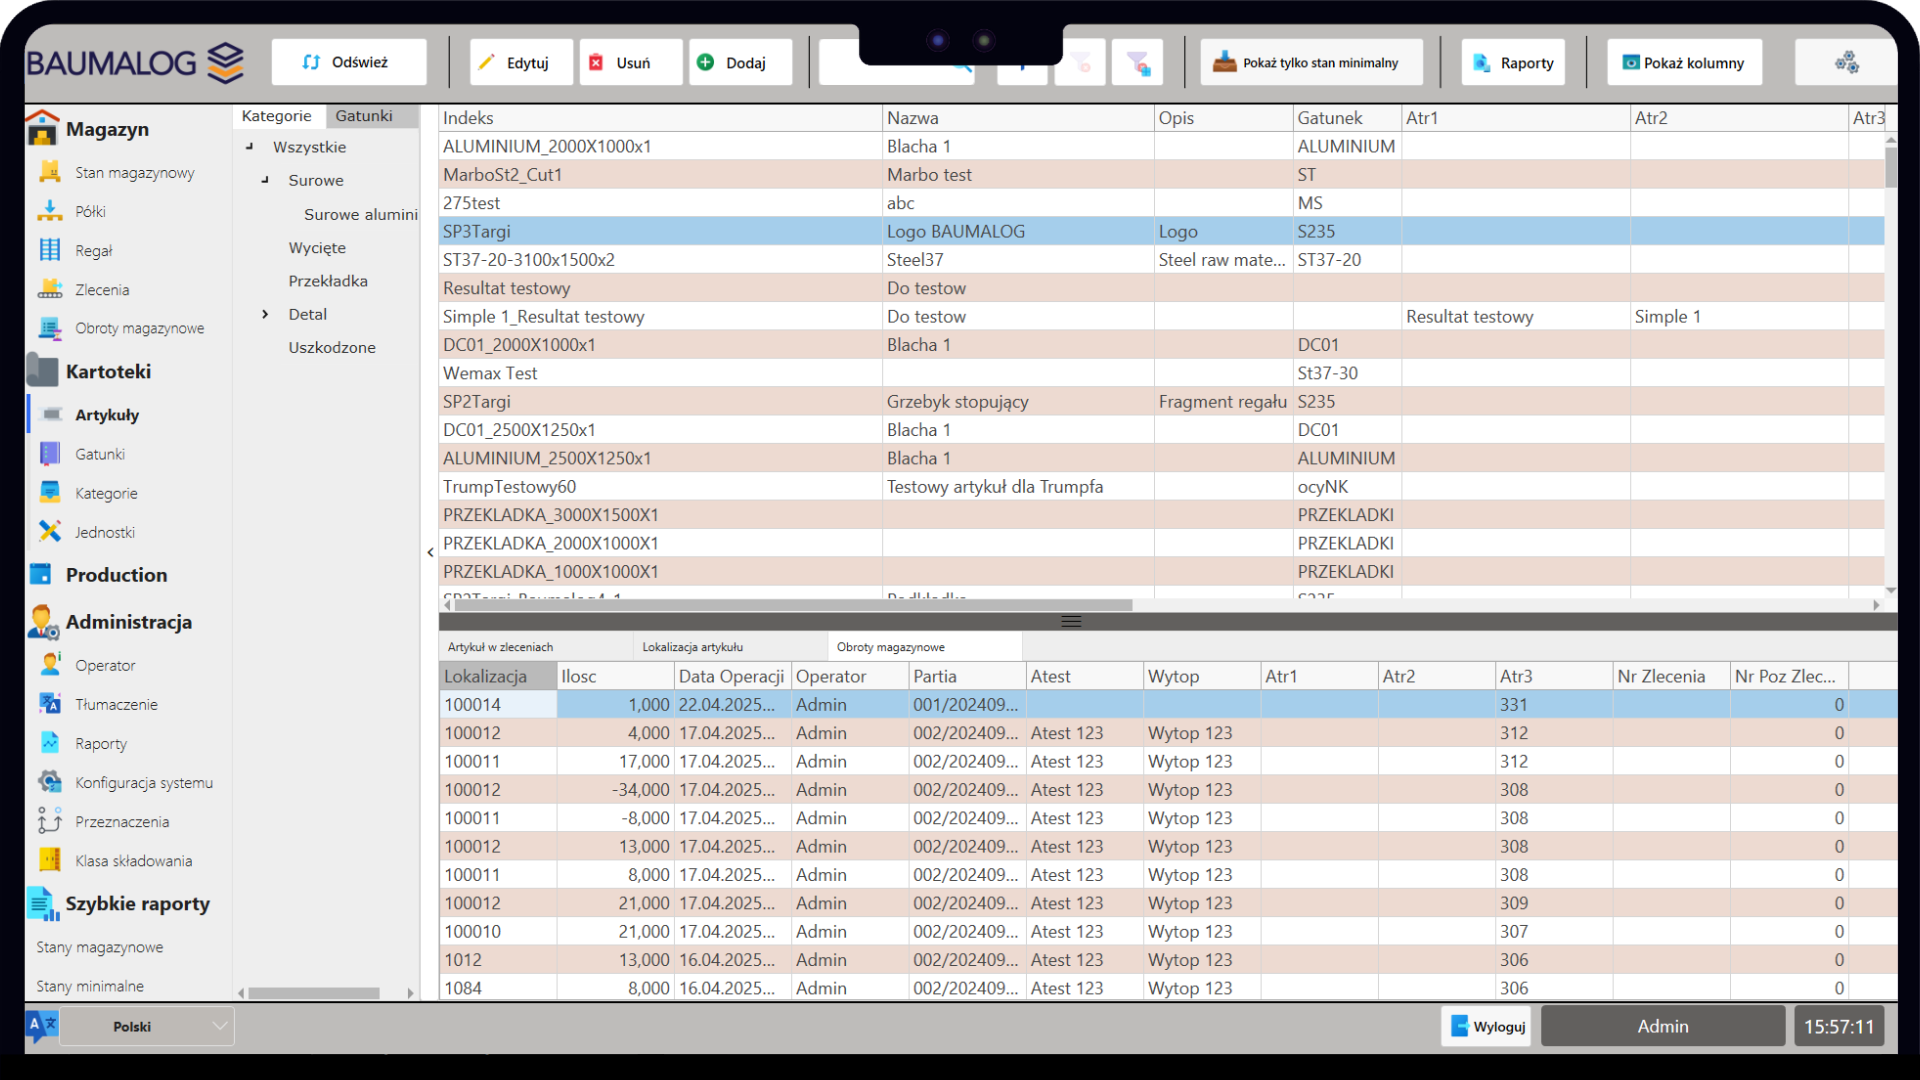Click the article table's horizontal scrollbar
Image resolution: width=1920 pixels, height=1080 pixels.
pyautogui.click(x=790, y=605)
